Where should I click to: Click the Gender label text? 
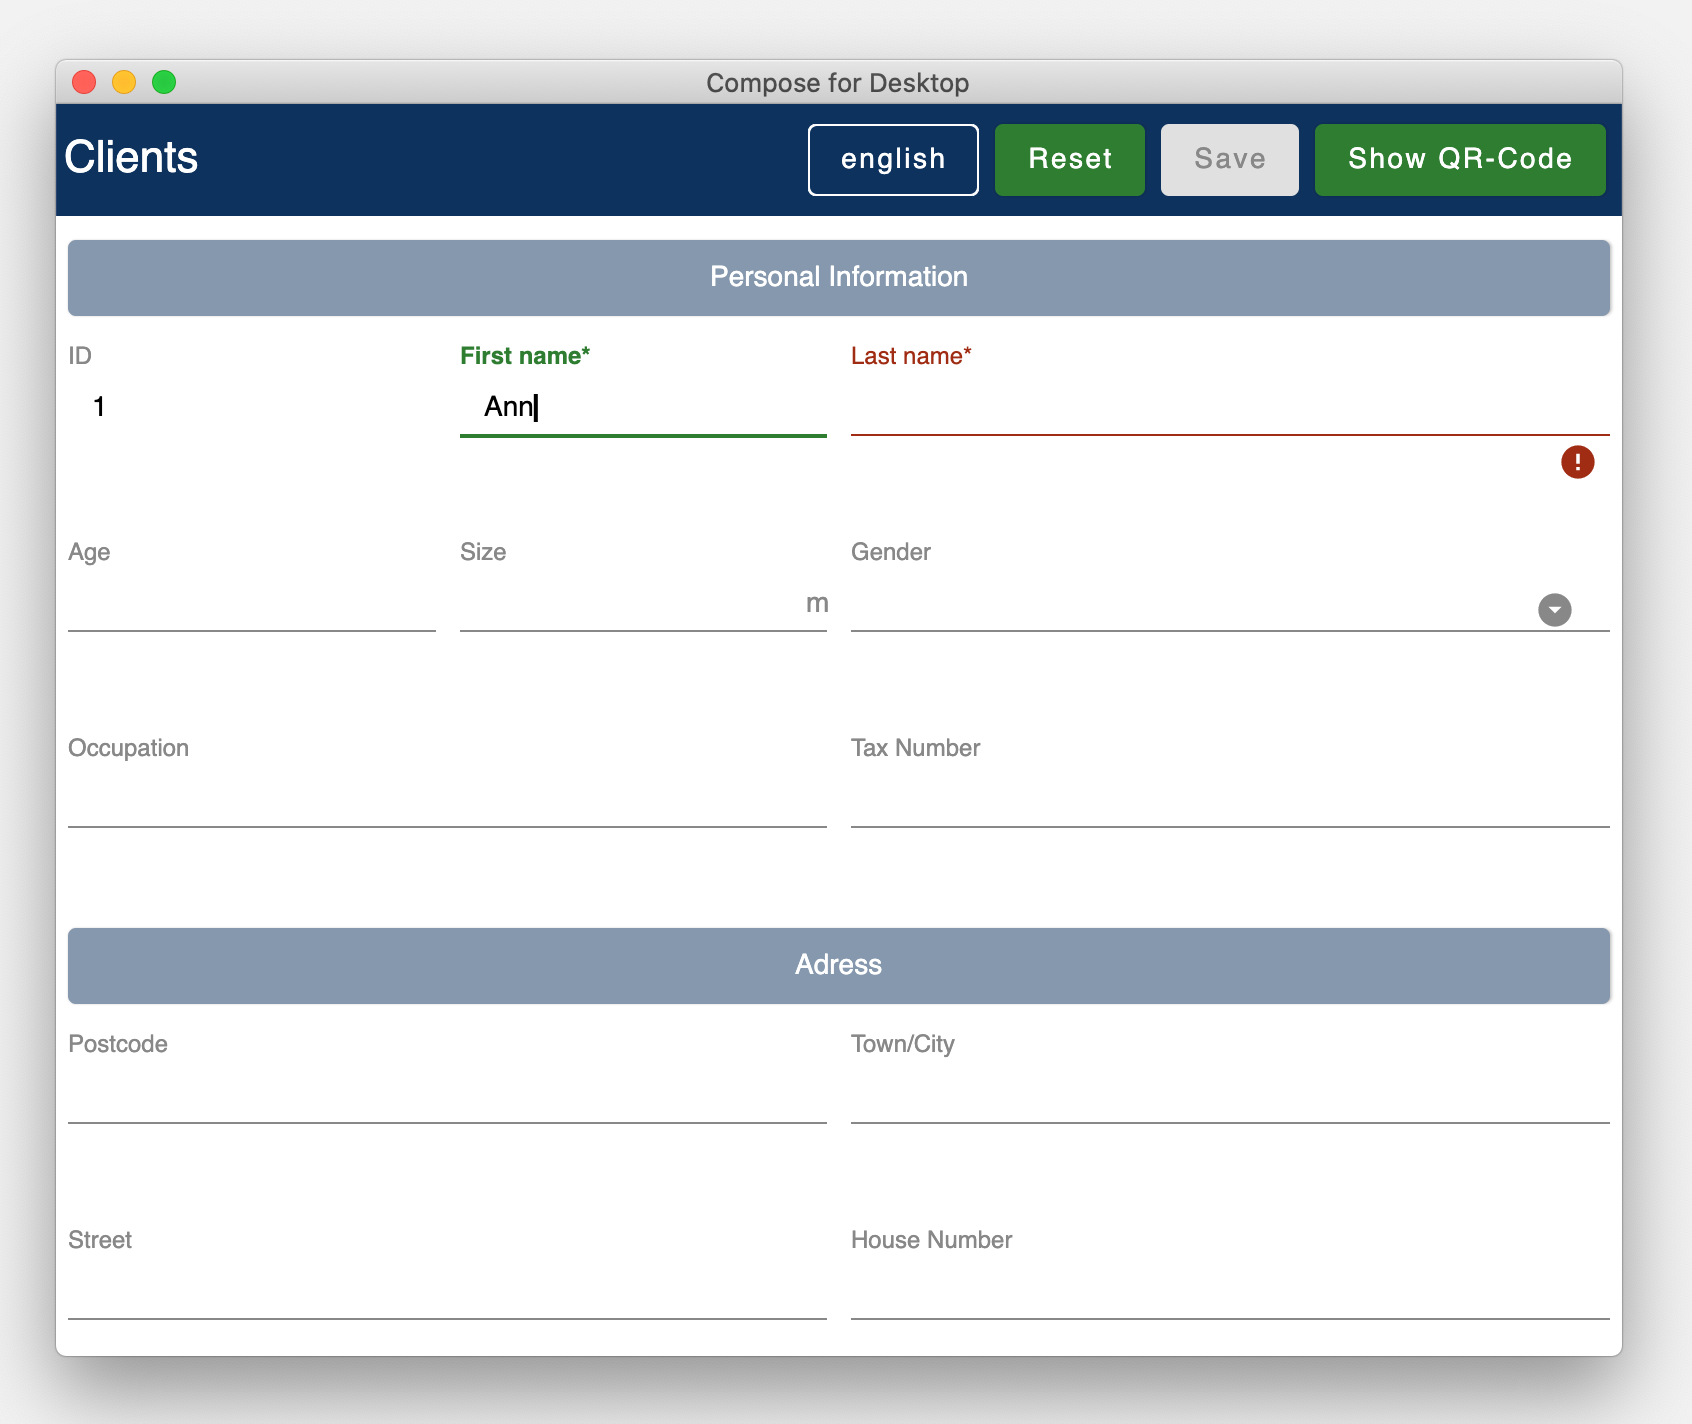(x=890, y=552)
